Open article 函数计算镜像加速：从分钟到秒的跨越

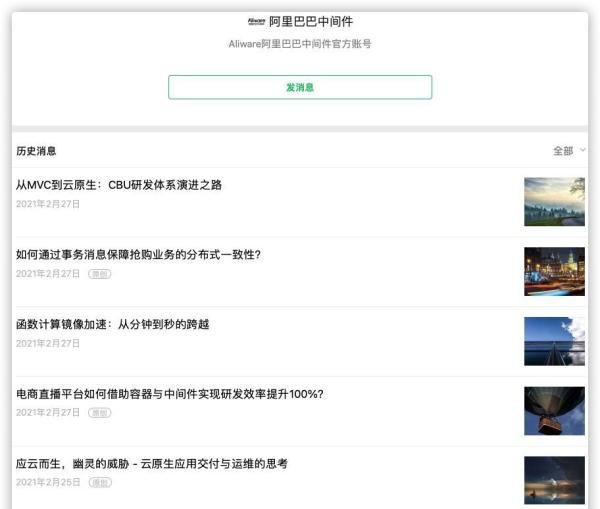(x=112, y=324)
